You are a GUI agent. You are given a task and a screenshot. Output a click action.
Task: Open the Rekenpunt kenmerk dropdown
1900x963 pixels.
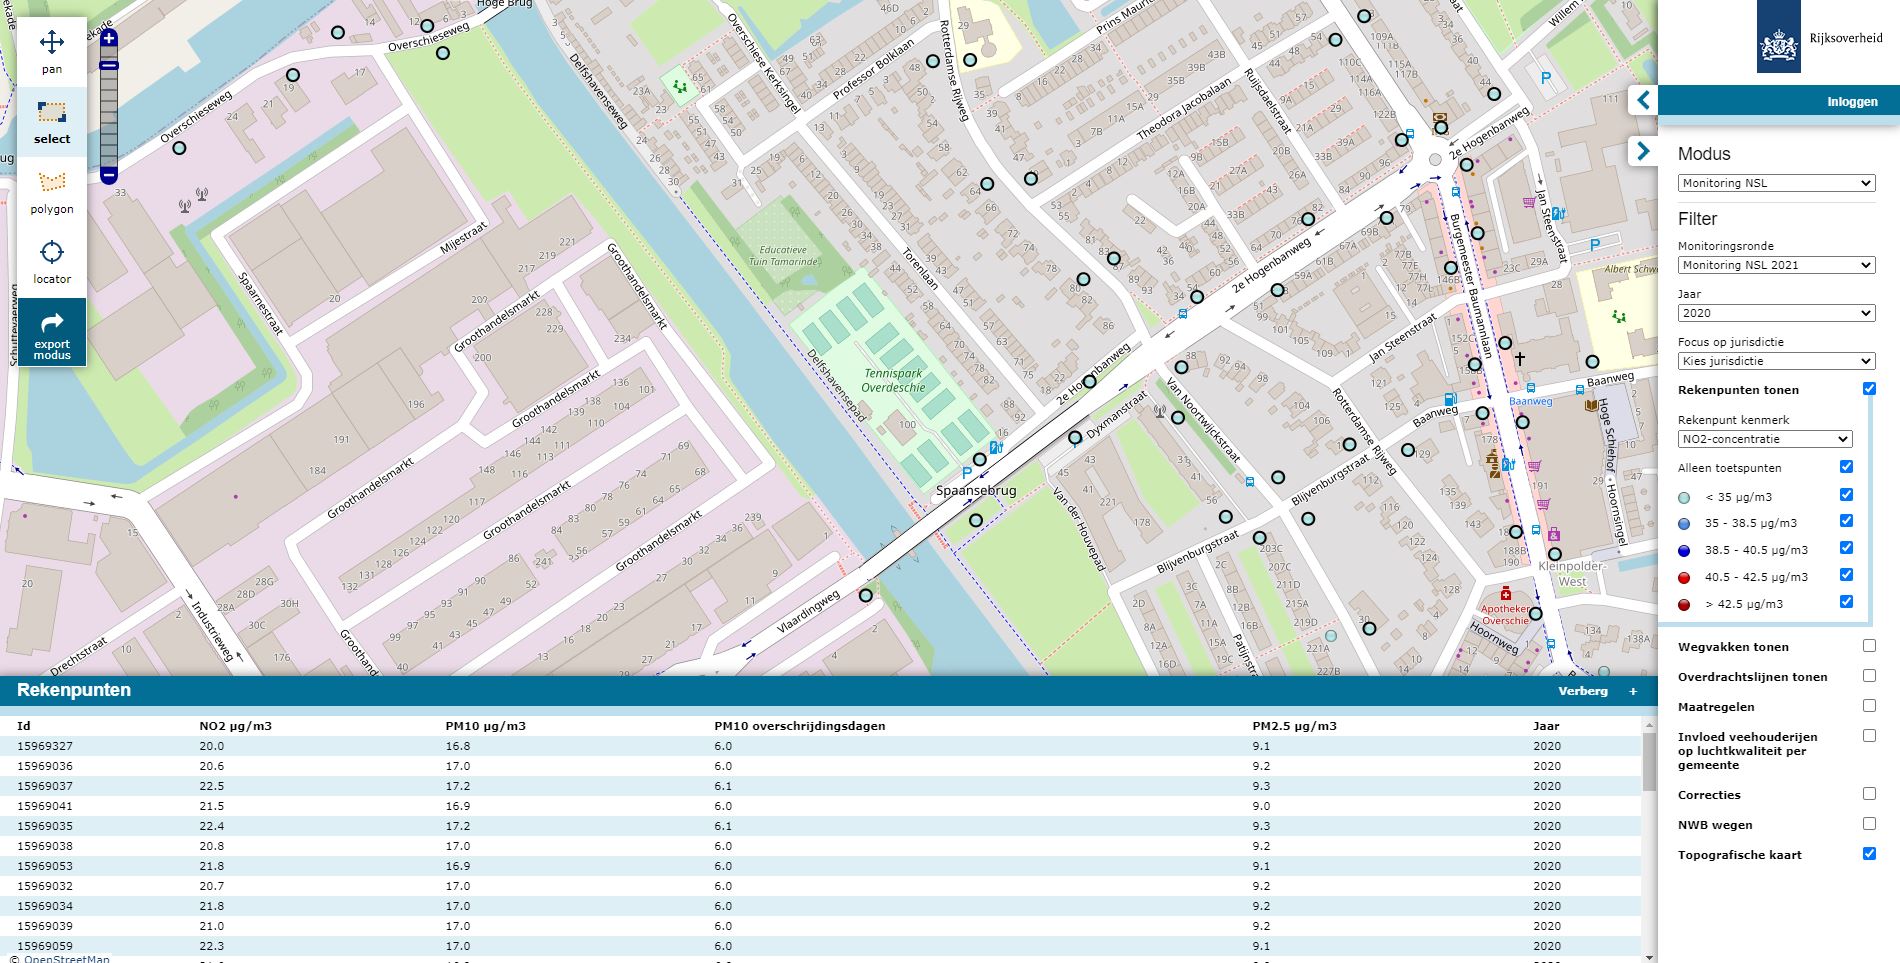[x=1765, y=439]
